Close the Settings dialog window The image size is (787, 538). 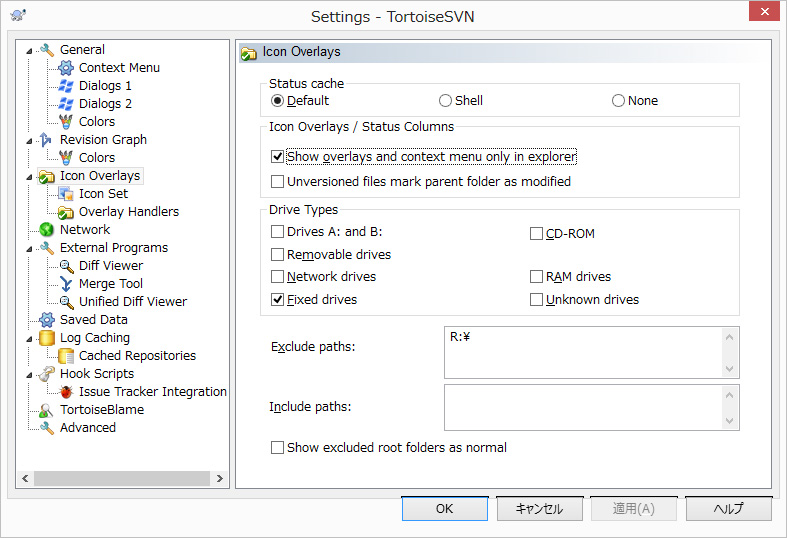[764, 11]
